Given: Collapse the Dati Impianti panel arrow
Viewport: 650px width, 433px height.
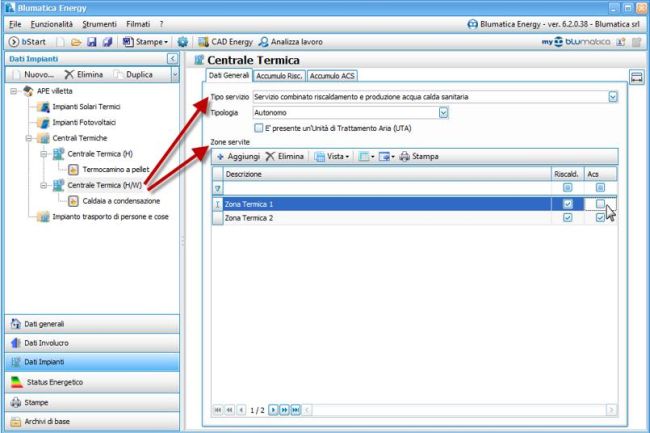Looking at the screenshot, I should pyautogui.click(x=172, y=59).
